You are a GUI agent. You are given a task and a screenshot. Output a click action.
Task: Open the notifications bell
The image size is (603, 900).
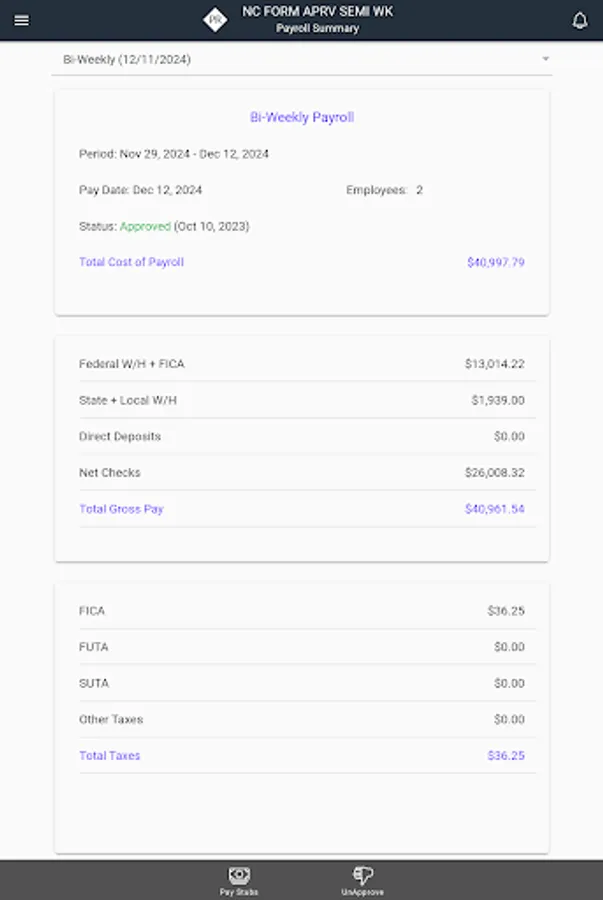pyautogui.click(x=580, y=20)
